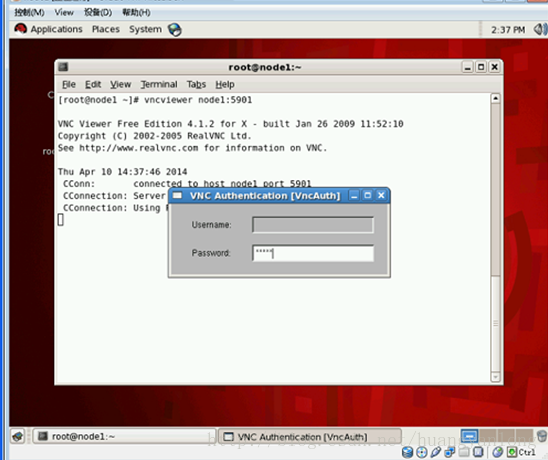Click the terminal window menu icon
Viewport: 548px width, 460px height.
coord(63,67)
